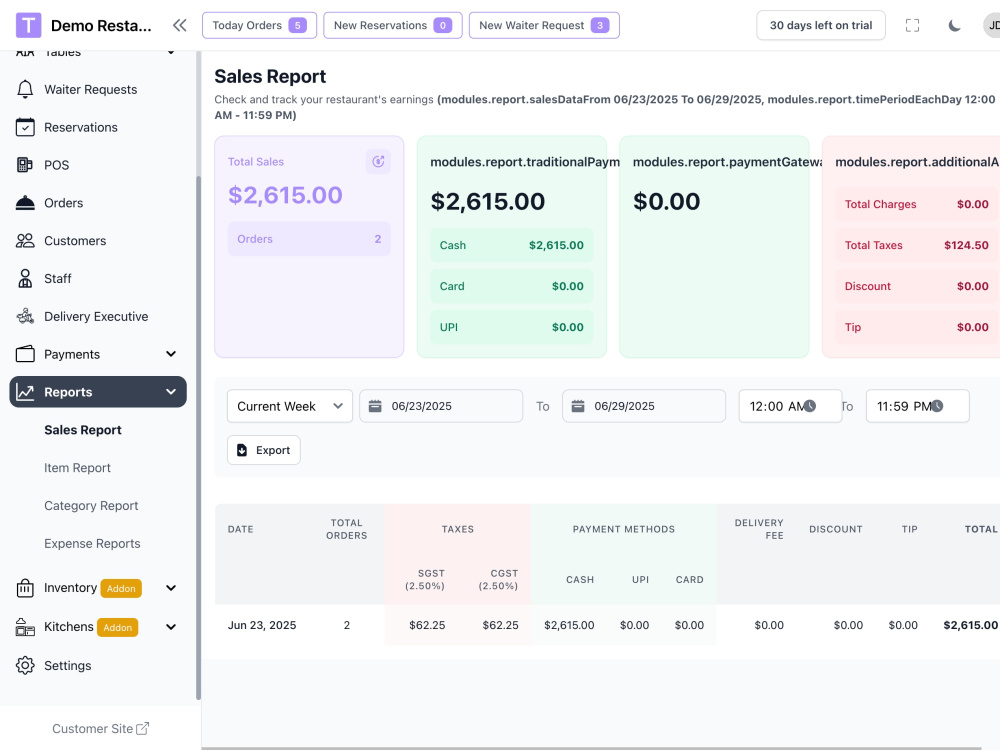Click the Addon badge next to Inventory

click(x=121, y=589)
